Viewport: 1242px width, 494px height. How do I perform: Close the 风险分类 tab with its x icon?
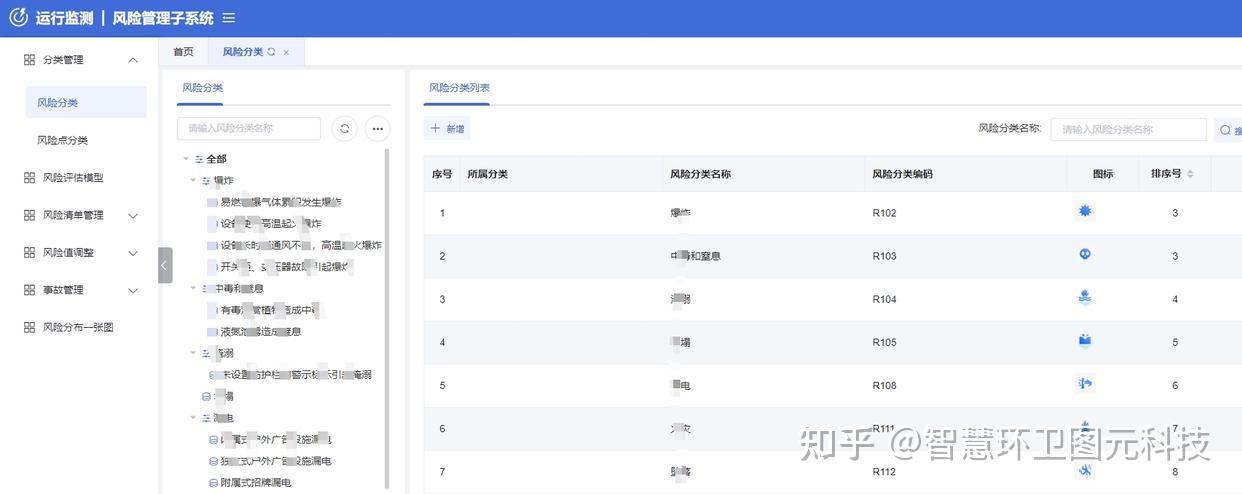click(286, 52)
